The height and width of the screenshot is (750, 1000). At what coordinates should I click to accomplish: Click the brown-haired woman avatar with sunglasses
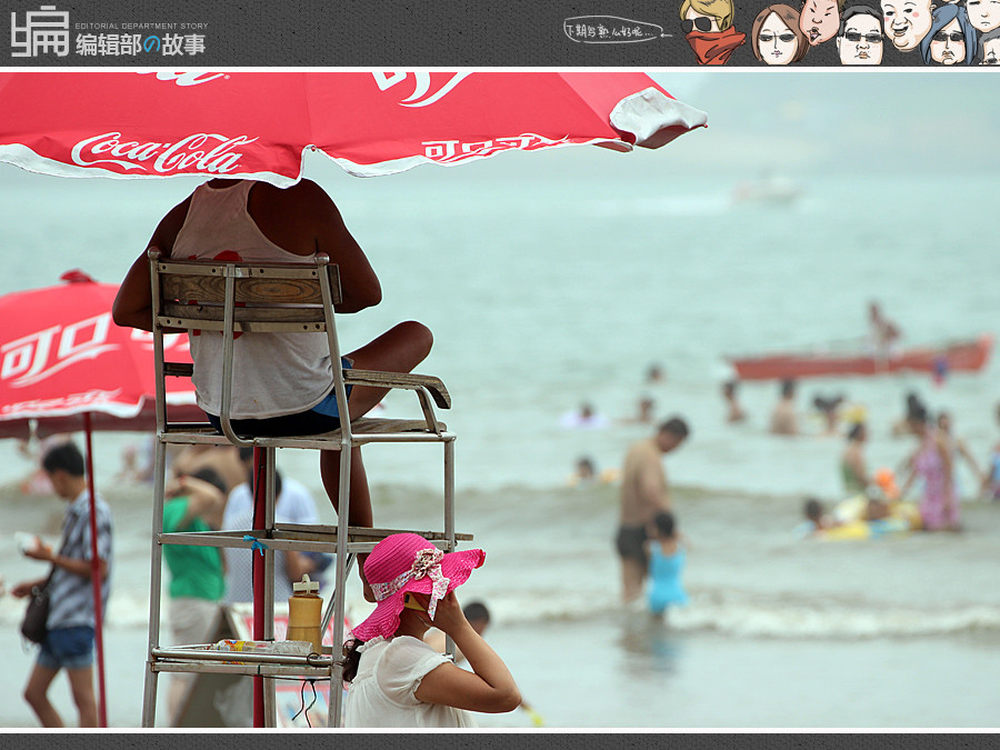click(778, 35)
